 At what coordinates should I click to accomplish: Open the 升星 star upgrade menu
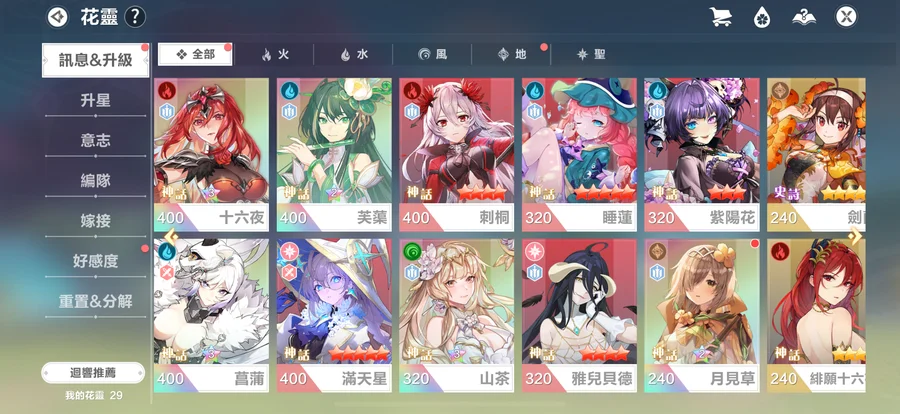[x=95, y=101]
